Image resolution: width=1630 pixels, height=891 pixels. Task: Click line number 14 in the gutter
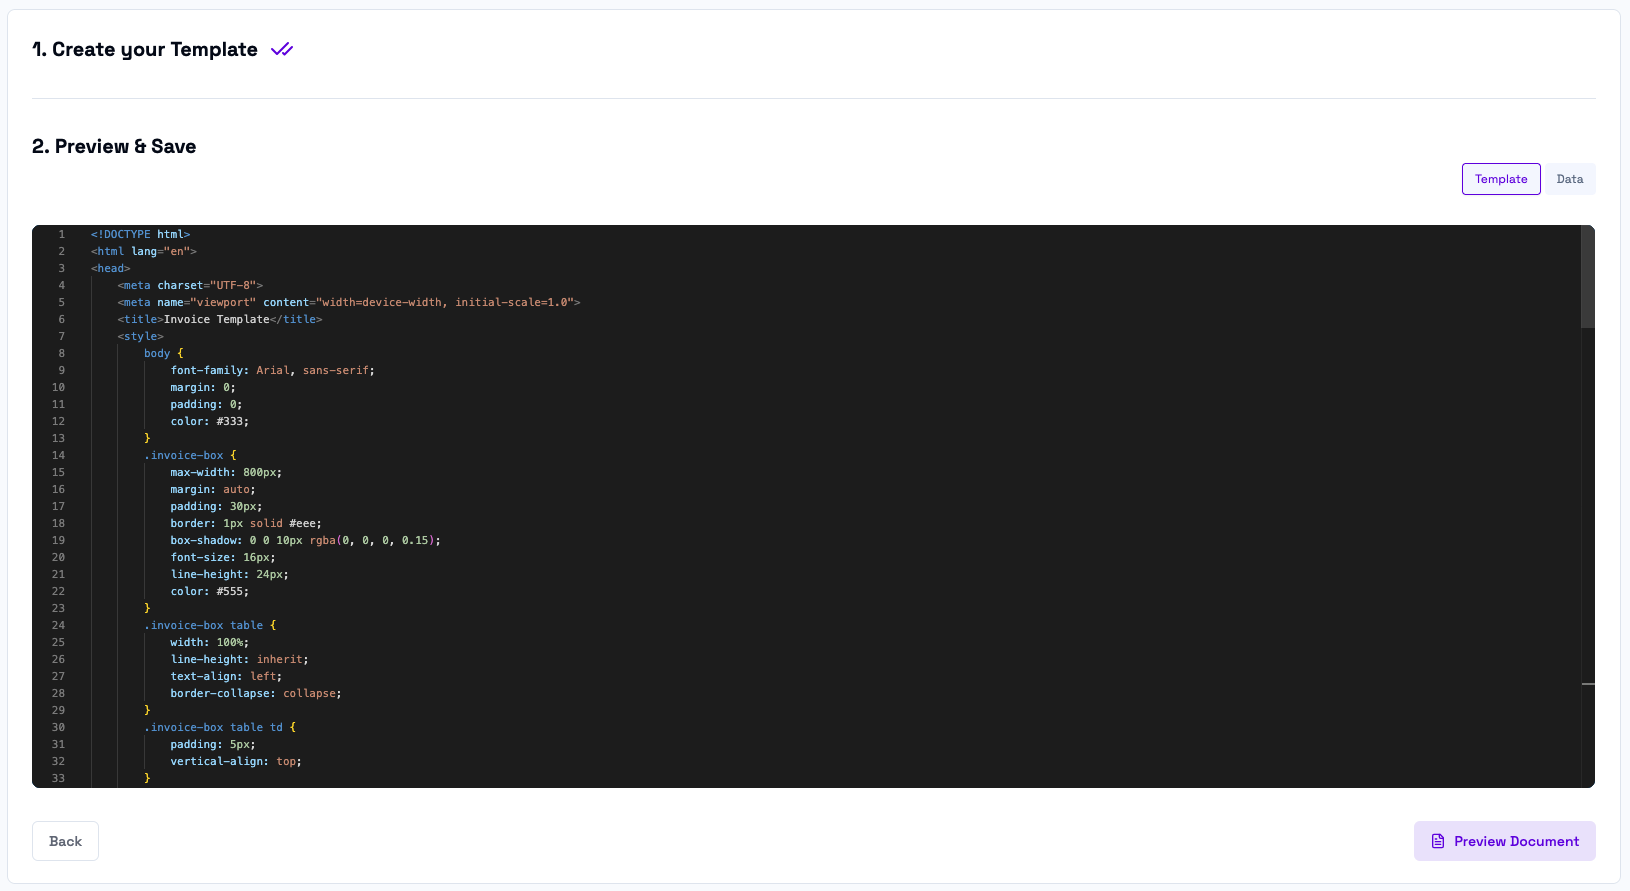coord(58,455)
